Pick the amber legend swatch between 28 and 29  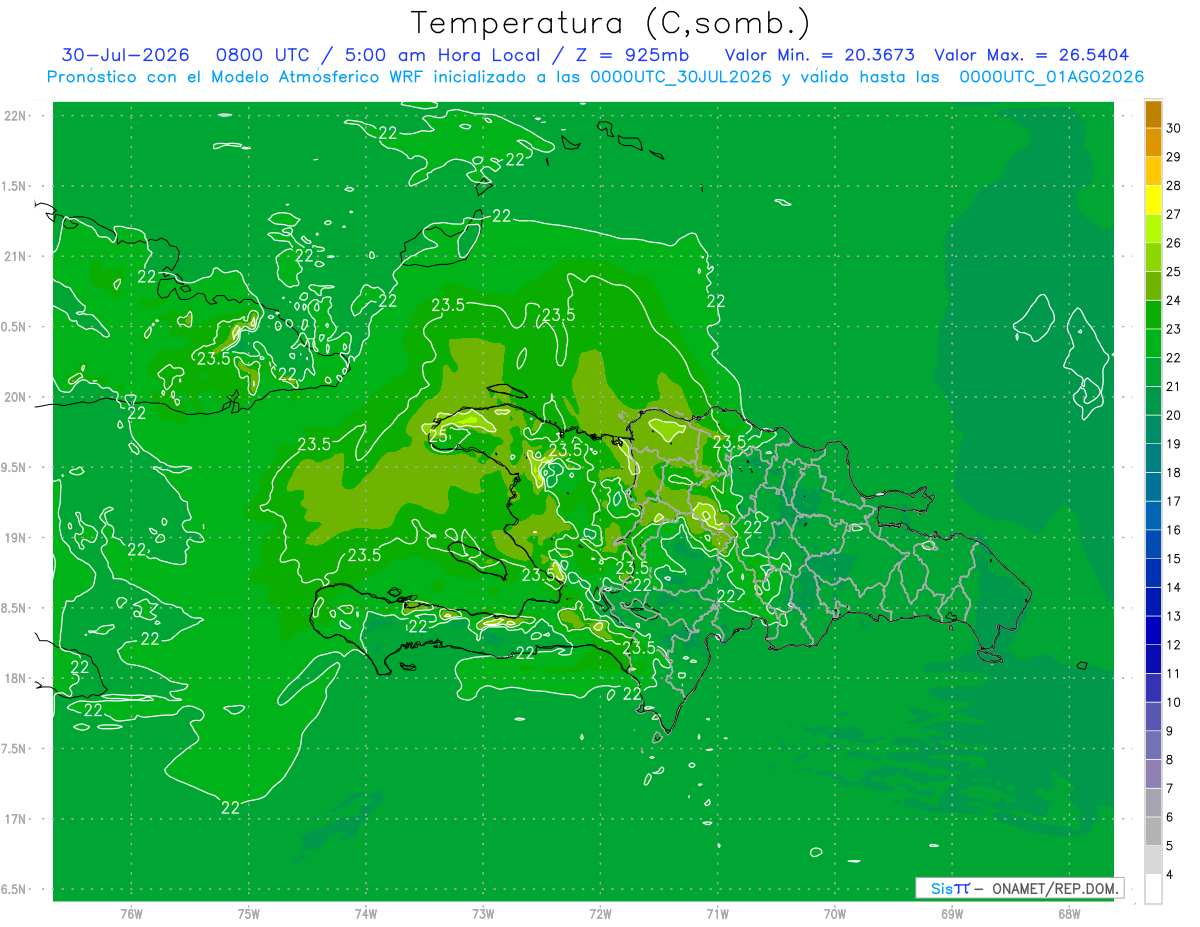(x=1153, y=171)
